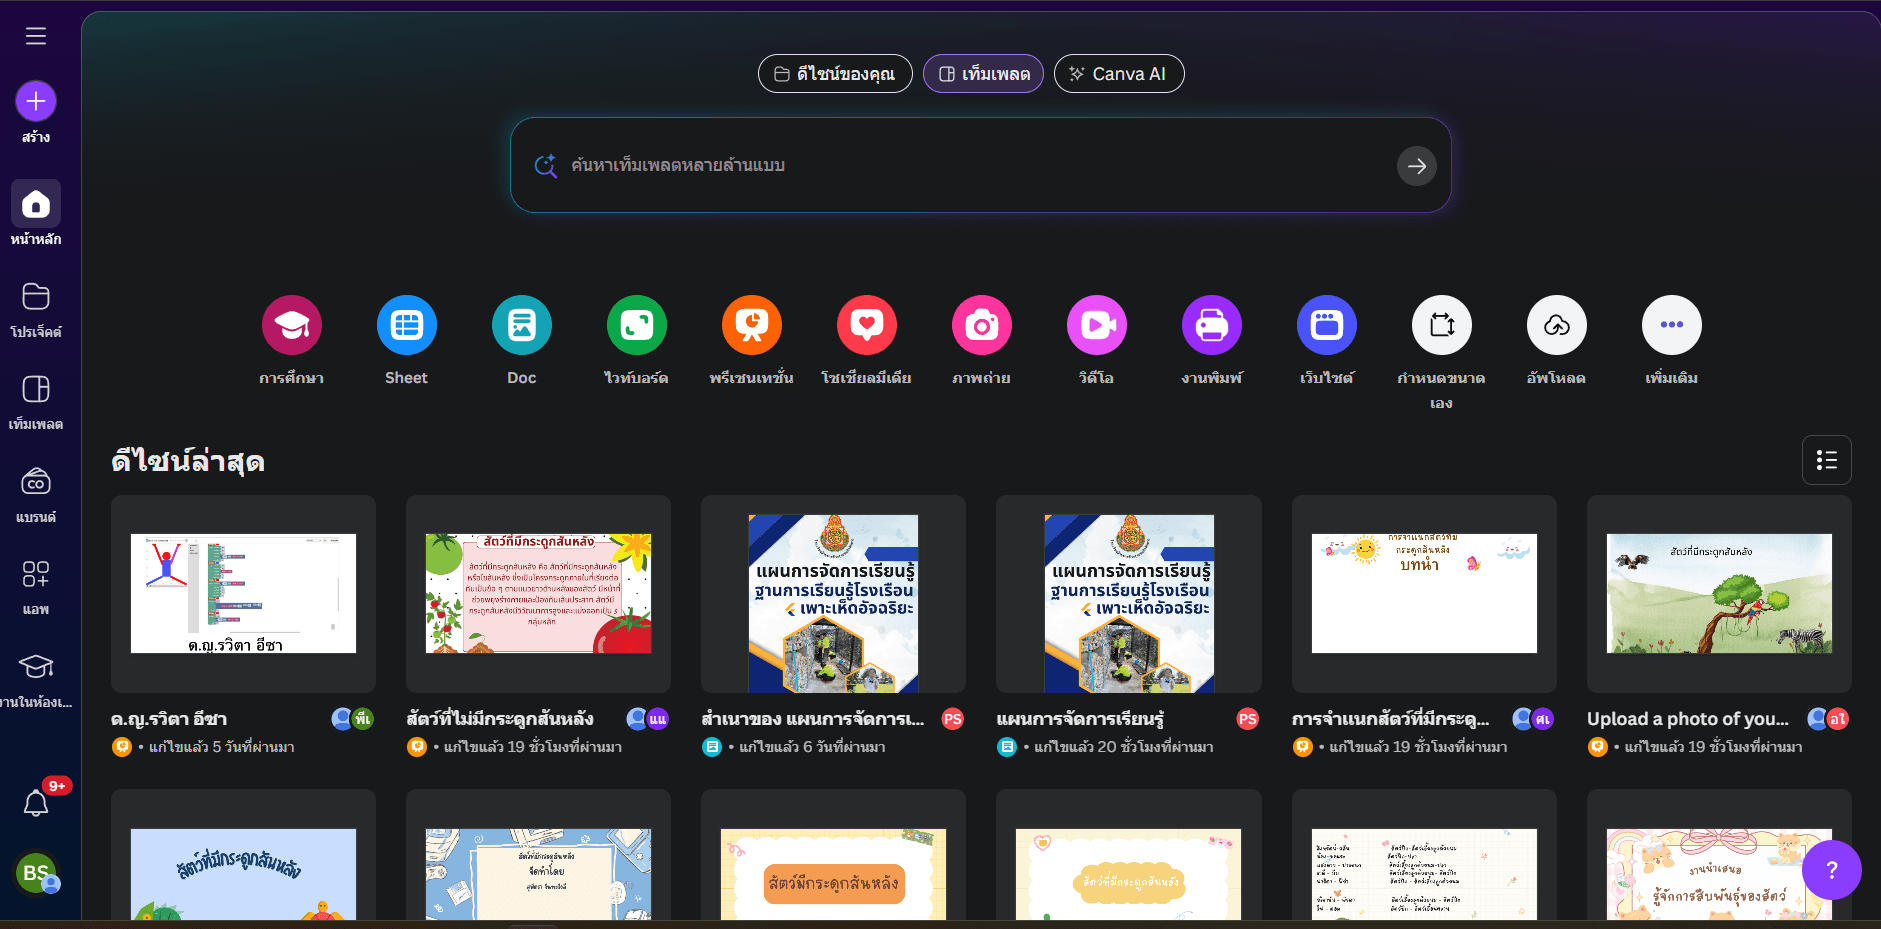Click the More three-dots icon
1881x929 pixels.
point(1672,325)
